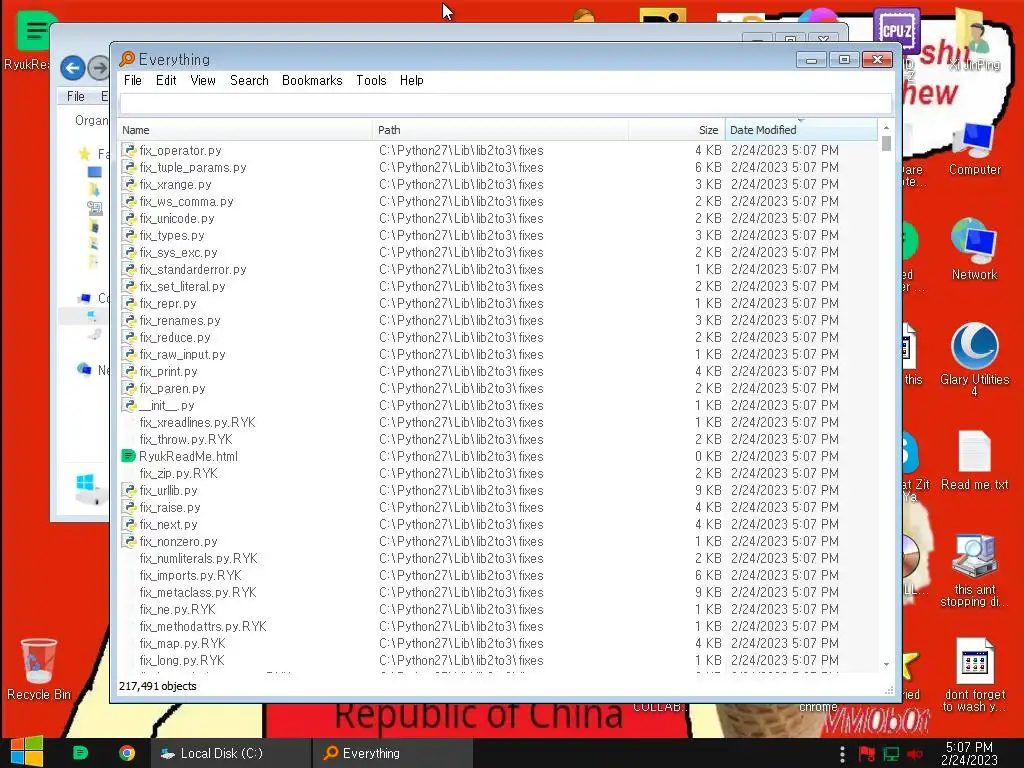1024x768 pixels.
Task: Select the fix_types.py file icon
Action: (x=129, y=235)
